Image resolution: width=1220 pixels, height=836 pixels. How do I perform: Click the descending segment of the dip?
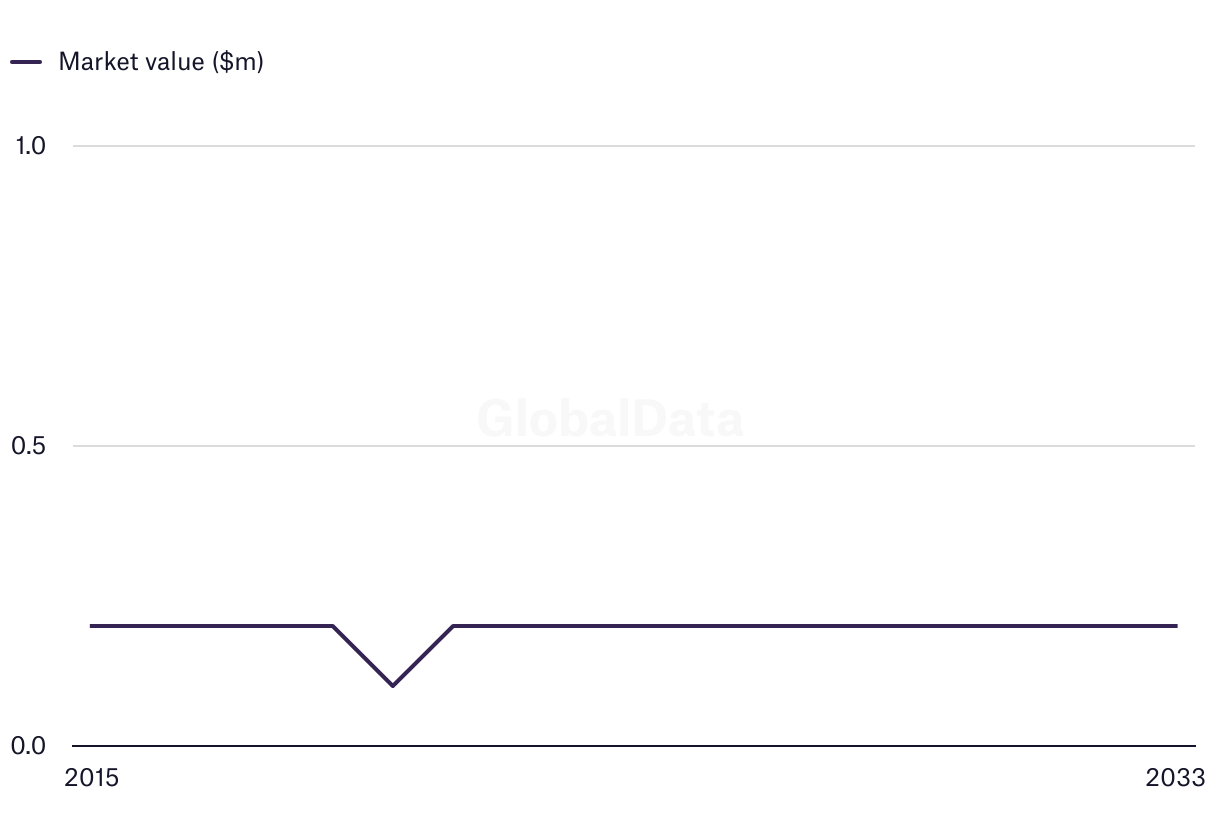pyautogui.click(x=362, y=656)
